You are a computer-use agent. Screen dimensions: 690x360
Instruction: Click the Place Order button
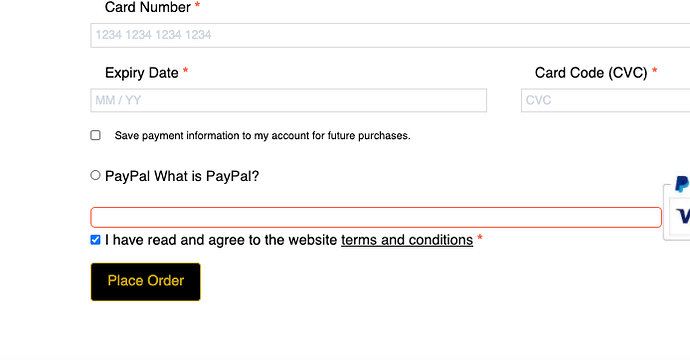(x=146, y=282)
